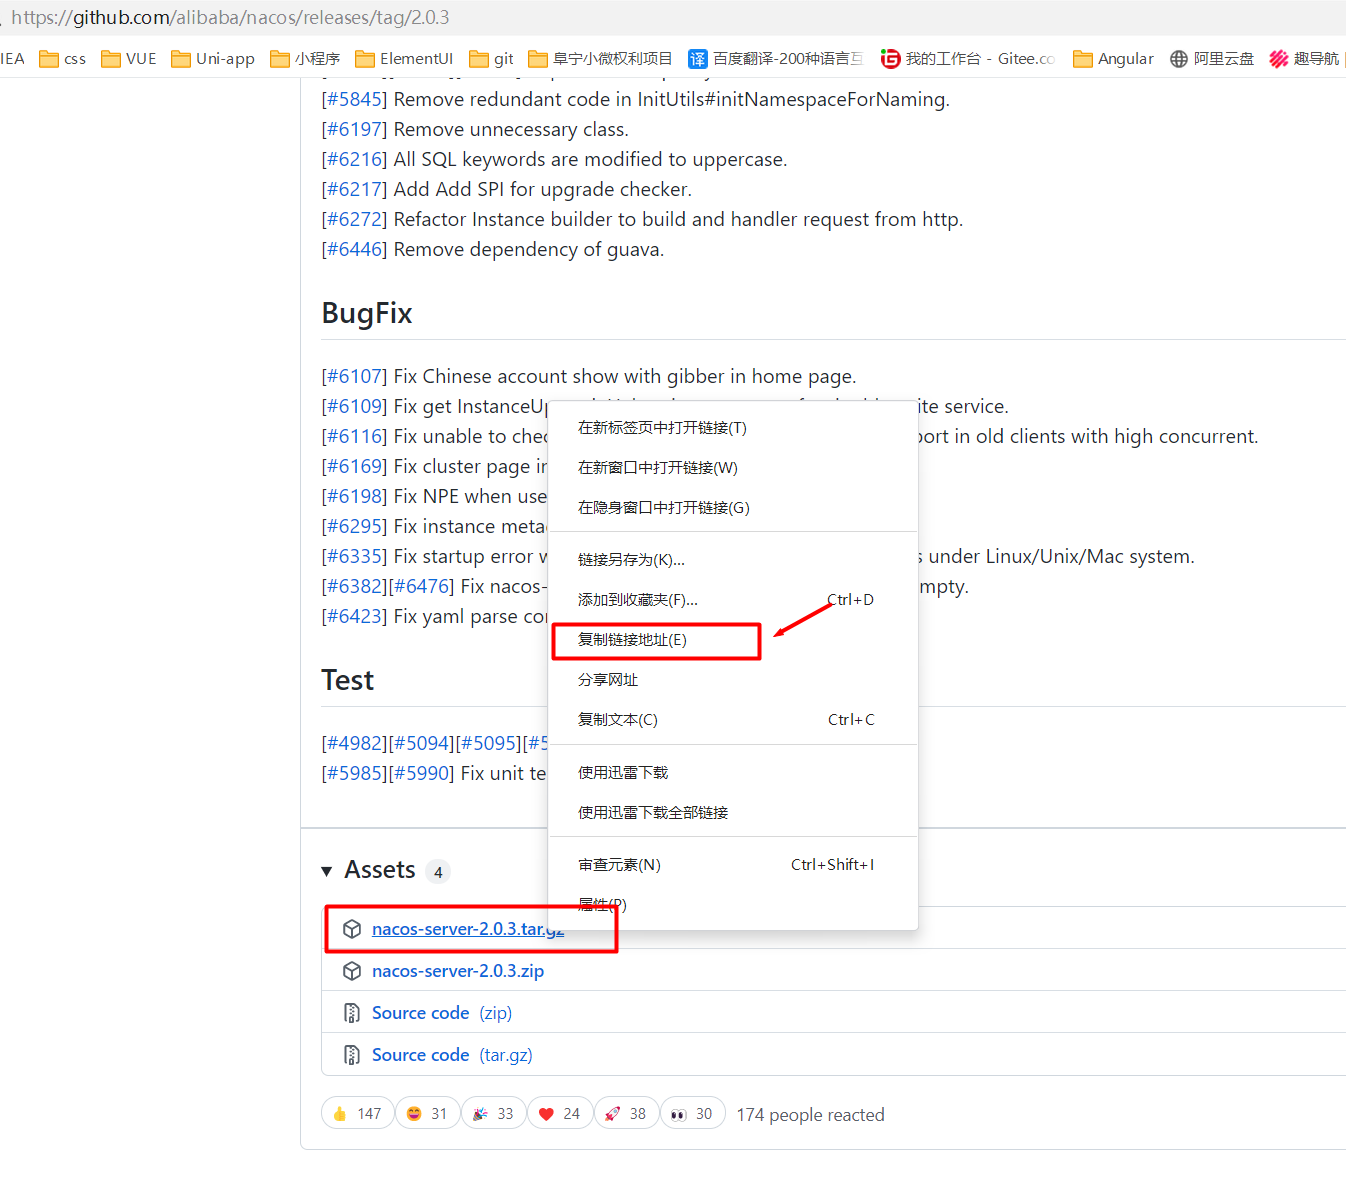Select 使用迅雷下载 menu entry
Viewport: 1346px width, 1182px height.
pyautogui.click(x=733, y=773)
